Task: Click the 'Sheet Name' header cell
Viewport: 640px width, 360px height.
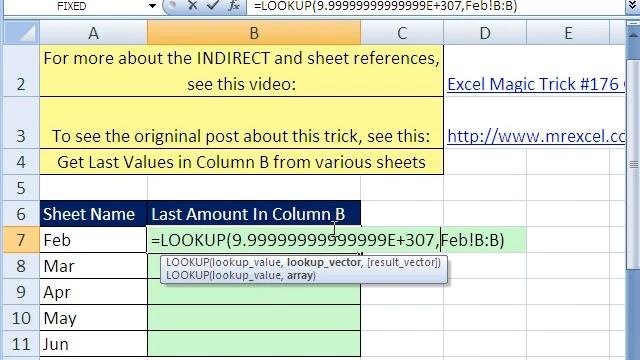Action: (93, 213)
